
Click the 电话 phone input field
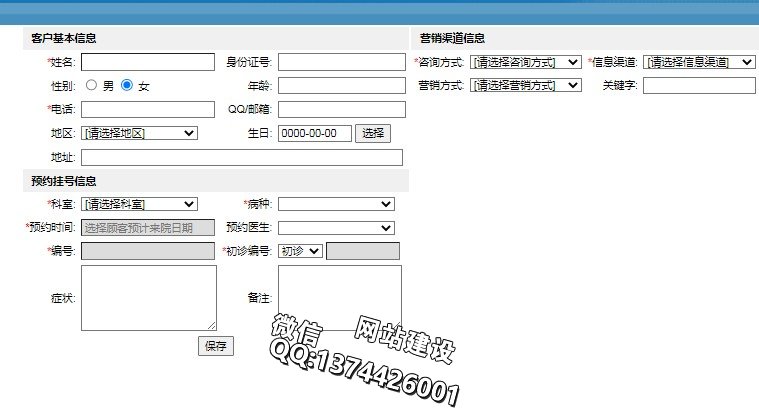click(148, 109)
